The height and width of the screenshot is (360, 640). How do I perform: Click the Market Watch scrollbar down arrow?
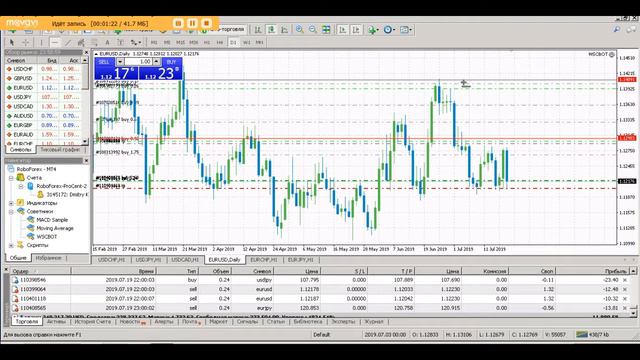coord(85,141)
